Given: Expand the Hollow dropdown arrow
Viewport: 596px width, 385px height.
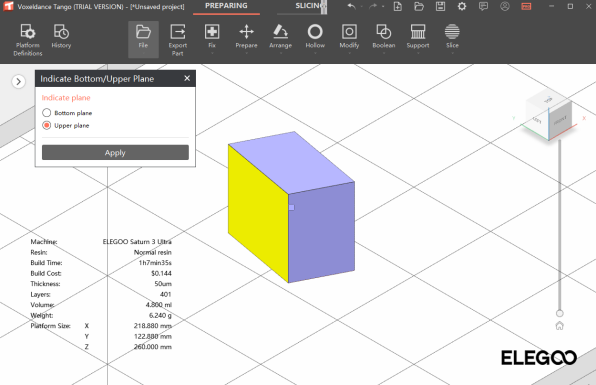Looking at the screenshot, I should pyautogui.click(x=315, y=53).
